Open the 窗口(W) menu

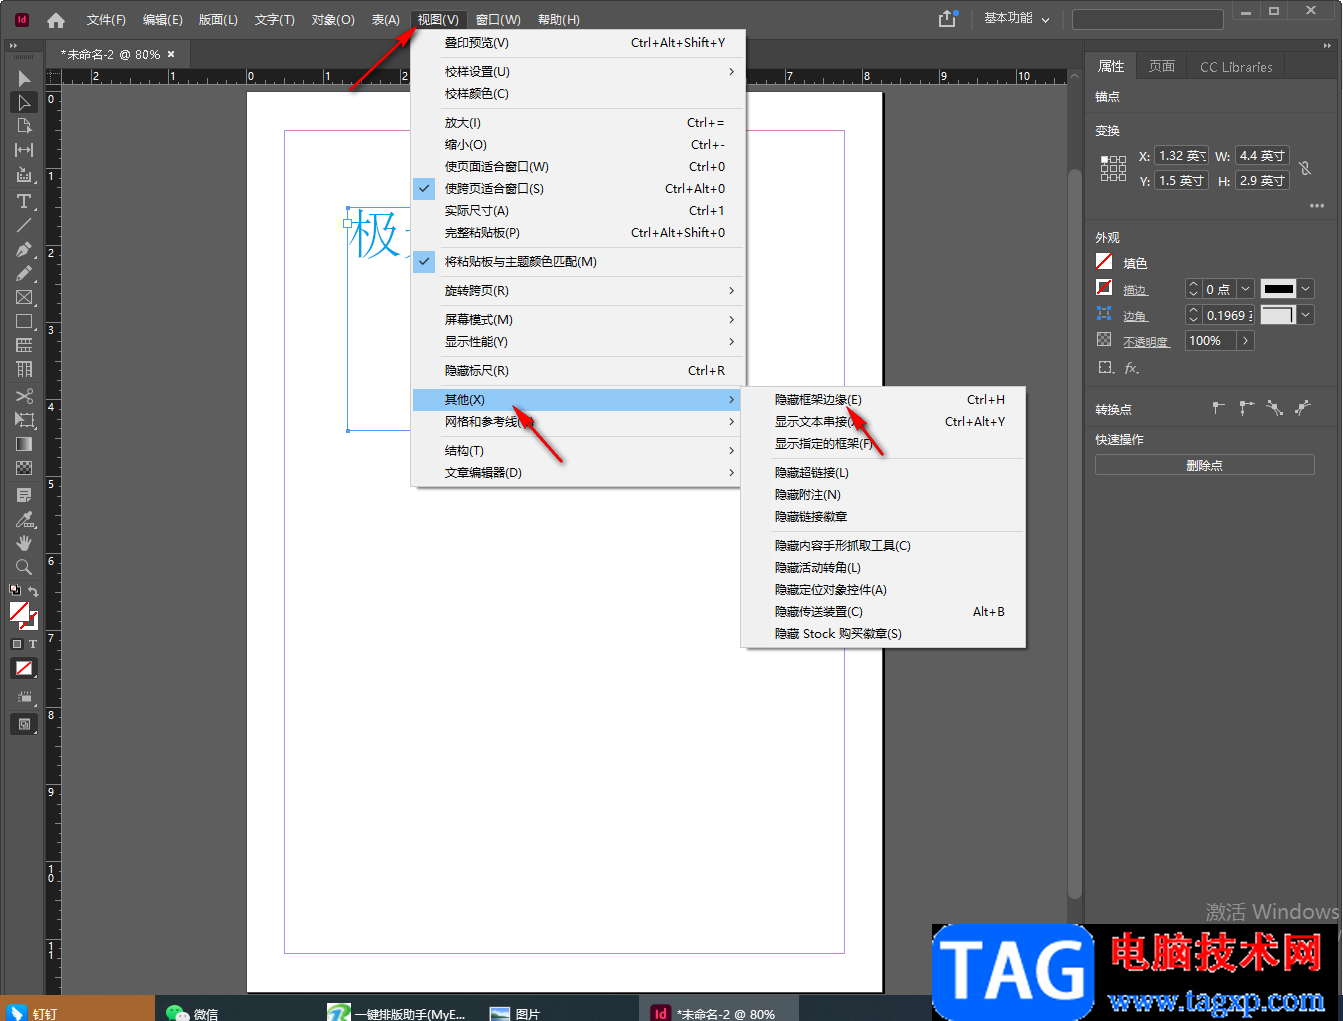[x=498, y=20]
